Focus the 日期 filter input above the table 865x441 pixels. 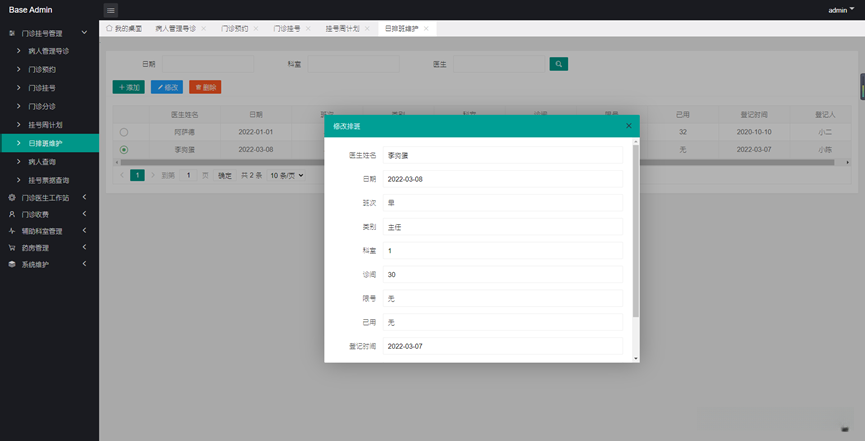[208, 64]
